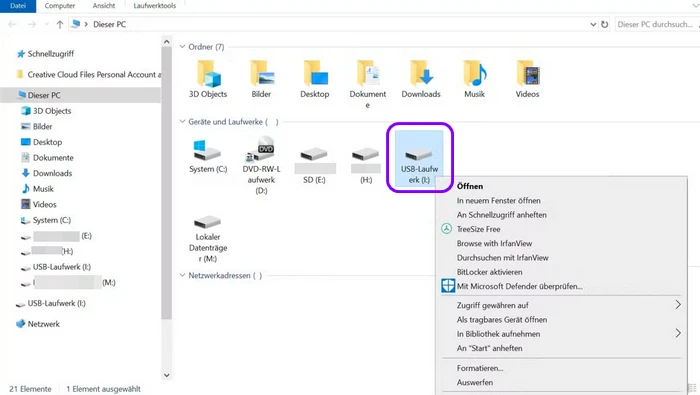Viewport: 700px width, 395px height.
Task: Select the USB-Laufwerk (I:) drive icon
Action: [x=418, y=155]
